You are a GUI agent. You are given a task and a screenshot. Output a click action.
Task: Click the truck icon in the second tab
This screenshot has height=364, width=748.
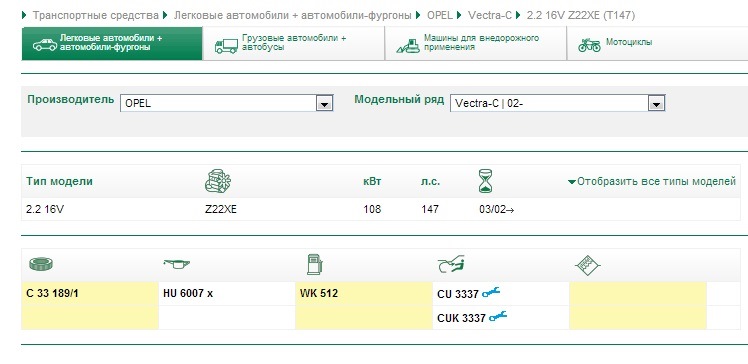pos(226,46)
